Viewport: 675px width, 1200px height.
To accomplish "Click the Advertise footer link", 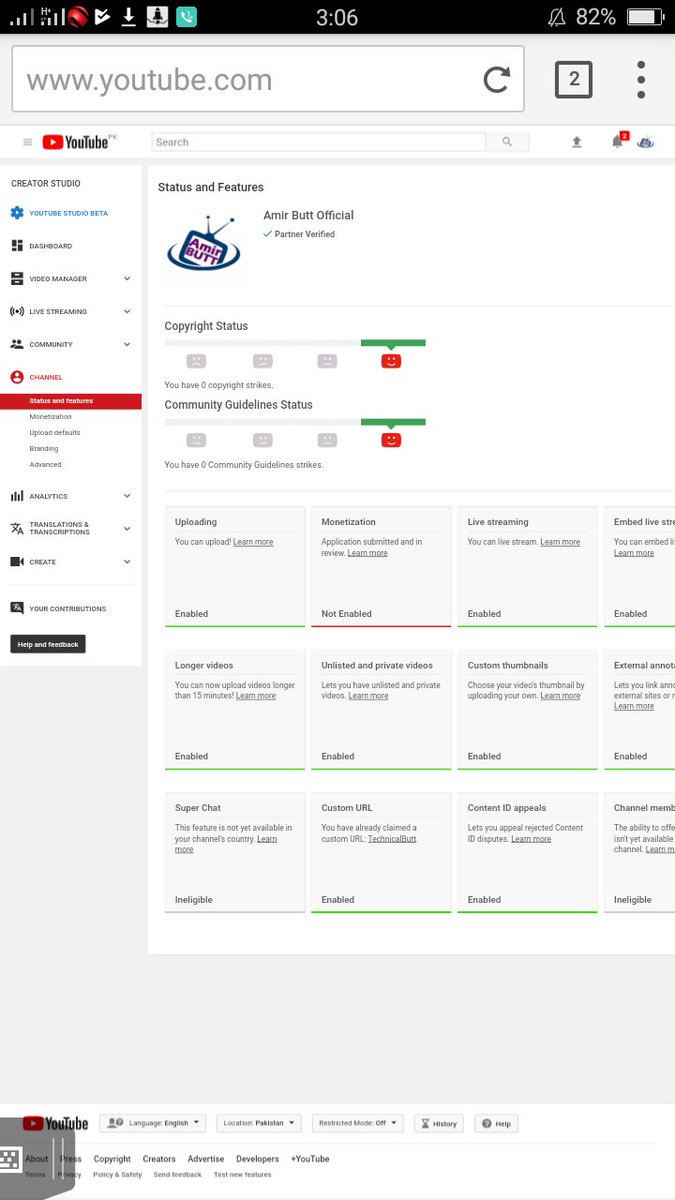I will click(x=206, y=1159).
